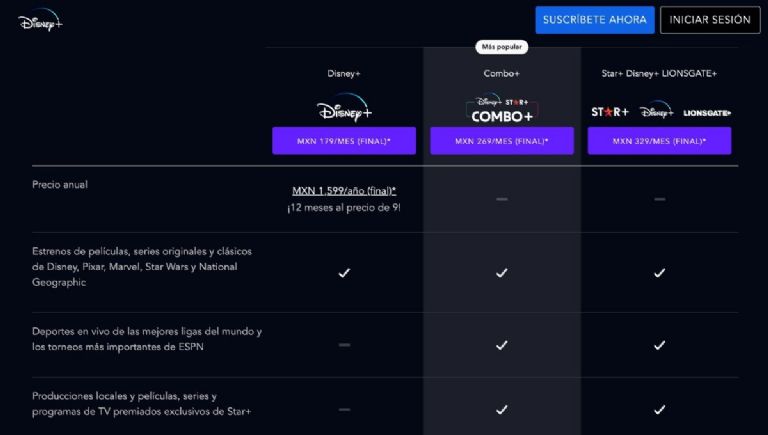The height and width of the screenshot is (435, 768).
Task: Click the Combo+ logo in popular plan column
Action: click(502, 107)
